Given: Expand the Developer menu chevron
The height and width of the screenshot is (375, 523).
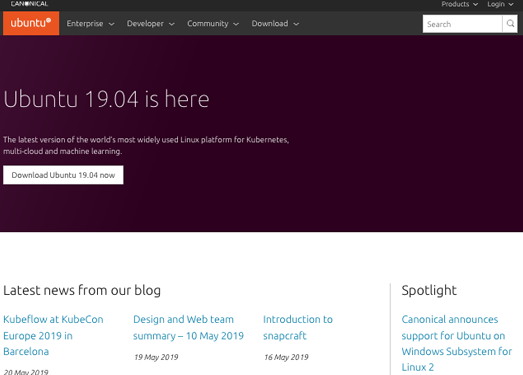Looking at the screenshot, I should 172,24.
